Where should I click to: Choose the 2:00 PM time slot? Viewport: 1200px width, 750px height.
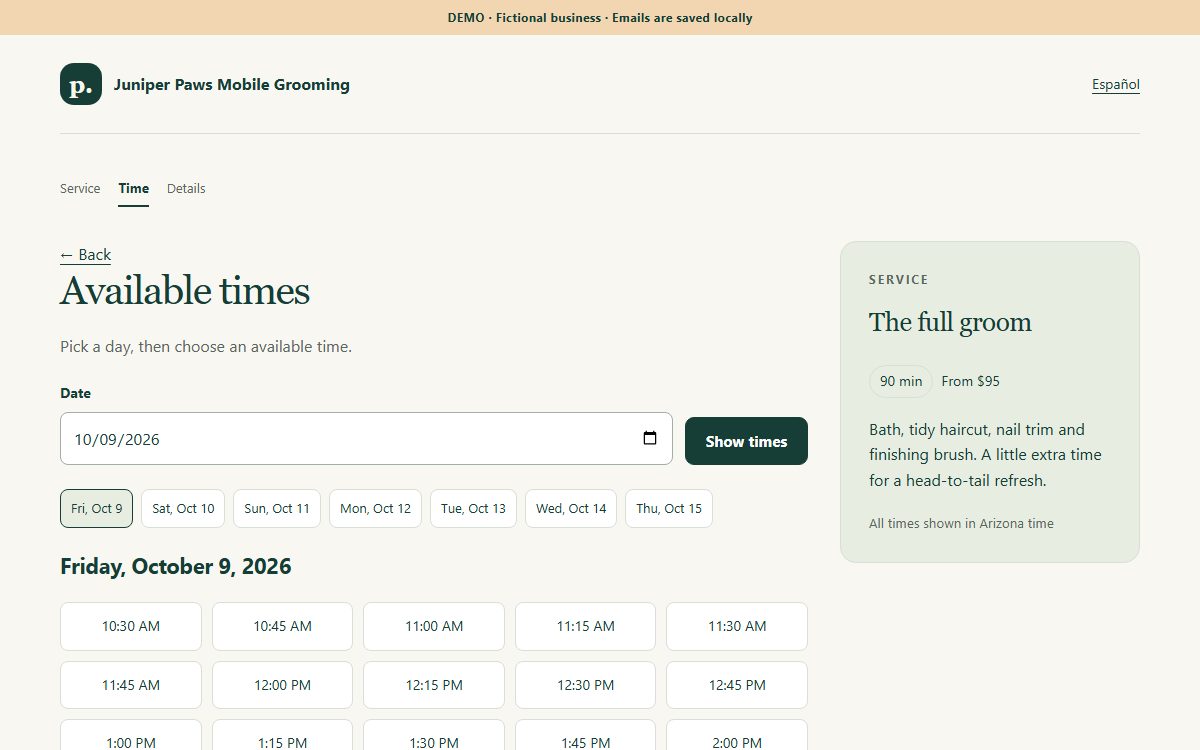click(x=737, y=736)
